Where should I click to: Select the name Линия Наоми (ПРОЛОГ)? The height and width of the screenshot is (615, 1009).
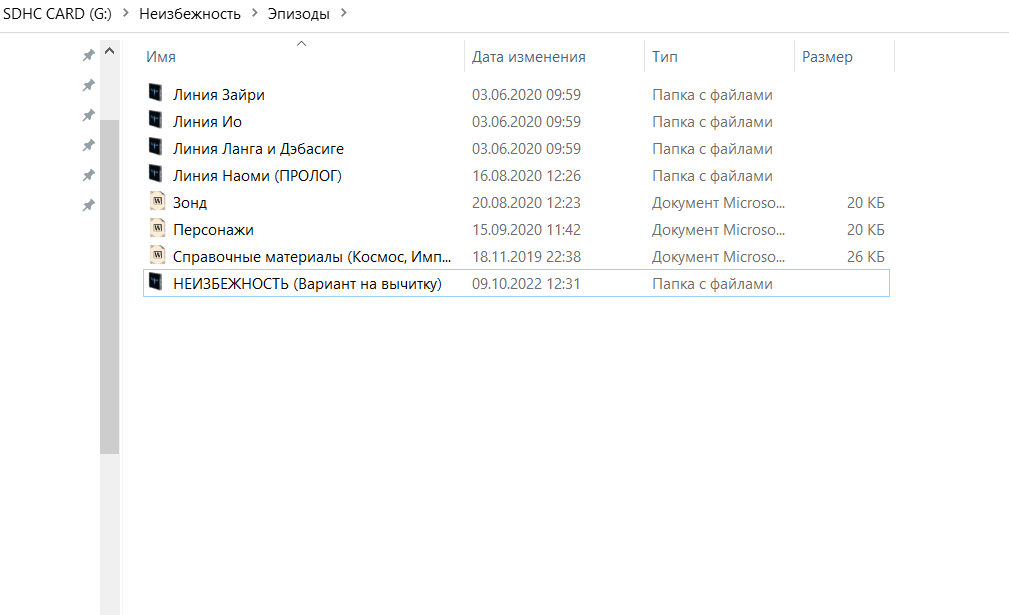tap(257, 176)
